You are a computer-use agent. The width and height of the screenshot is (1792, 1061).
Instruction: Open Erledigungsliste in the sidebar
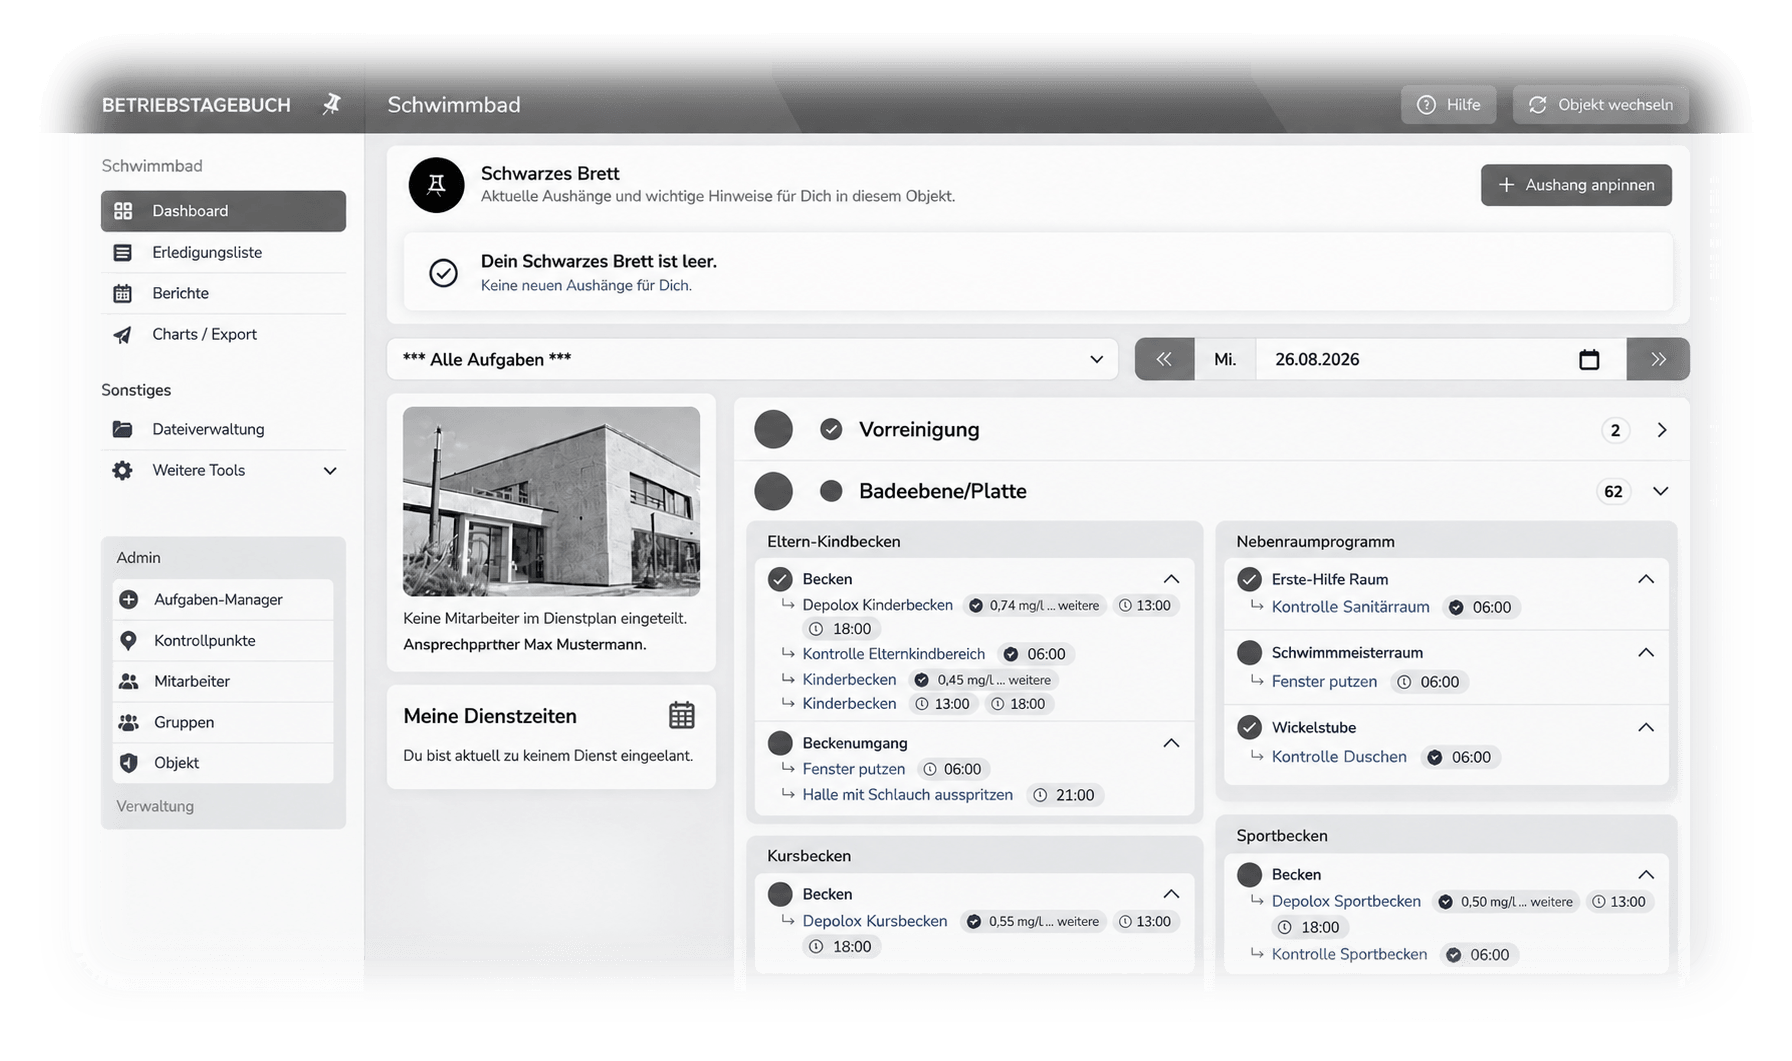pos(223,252)
